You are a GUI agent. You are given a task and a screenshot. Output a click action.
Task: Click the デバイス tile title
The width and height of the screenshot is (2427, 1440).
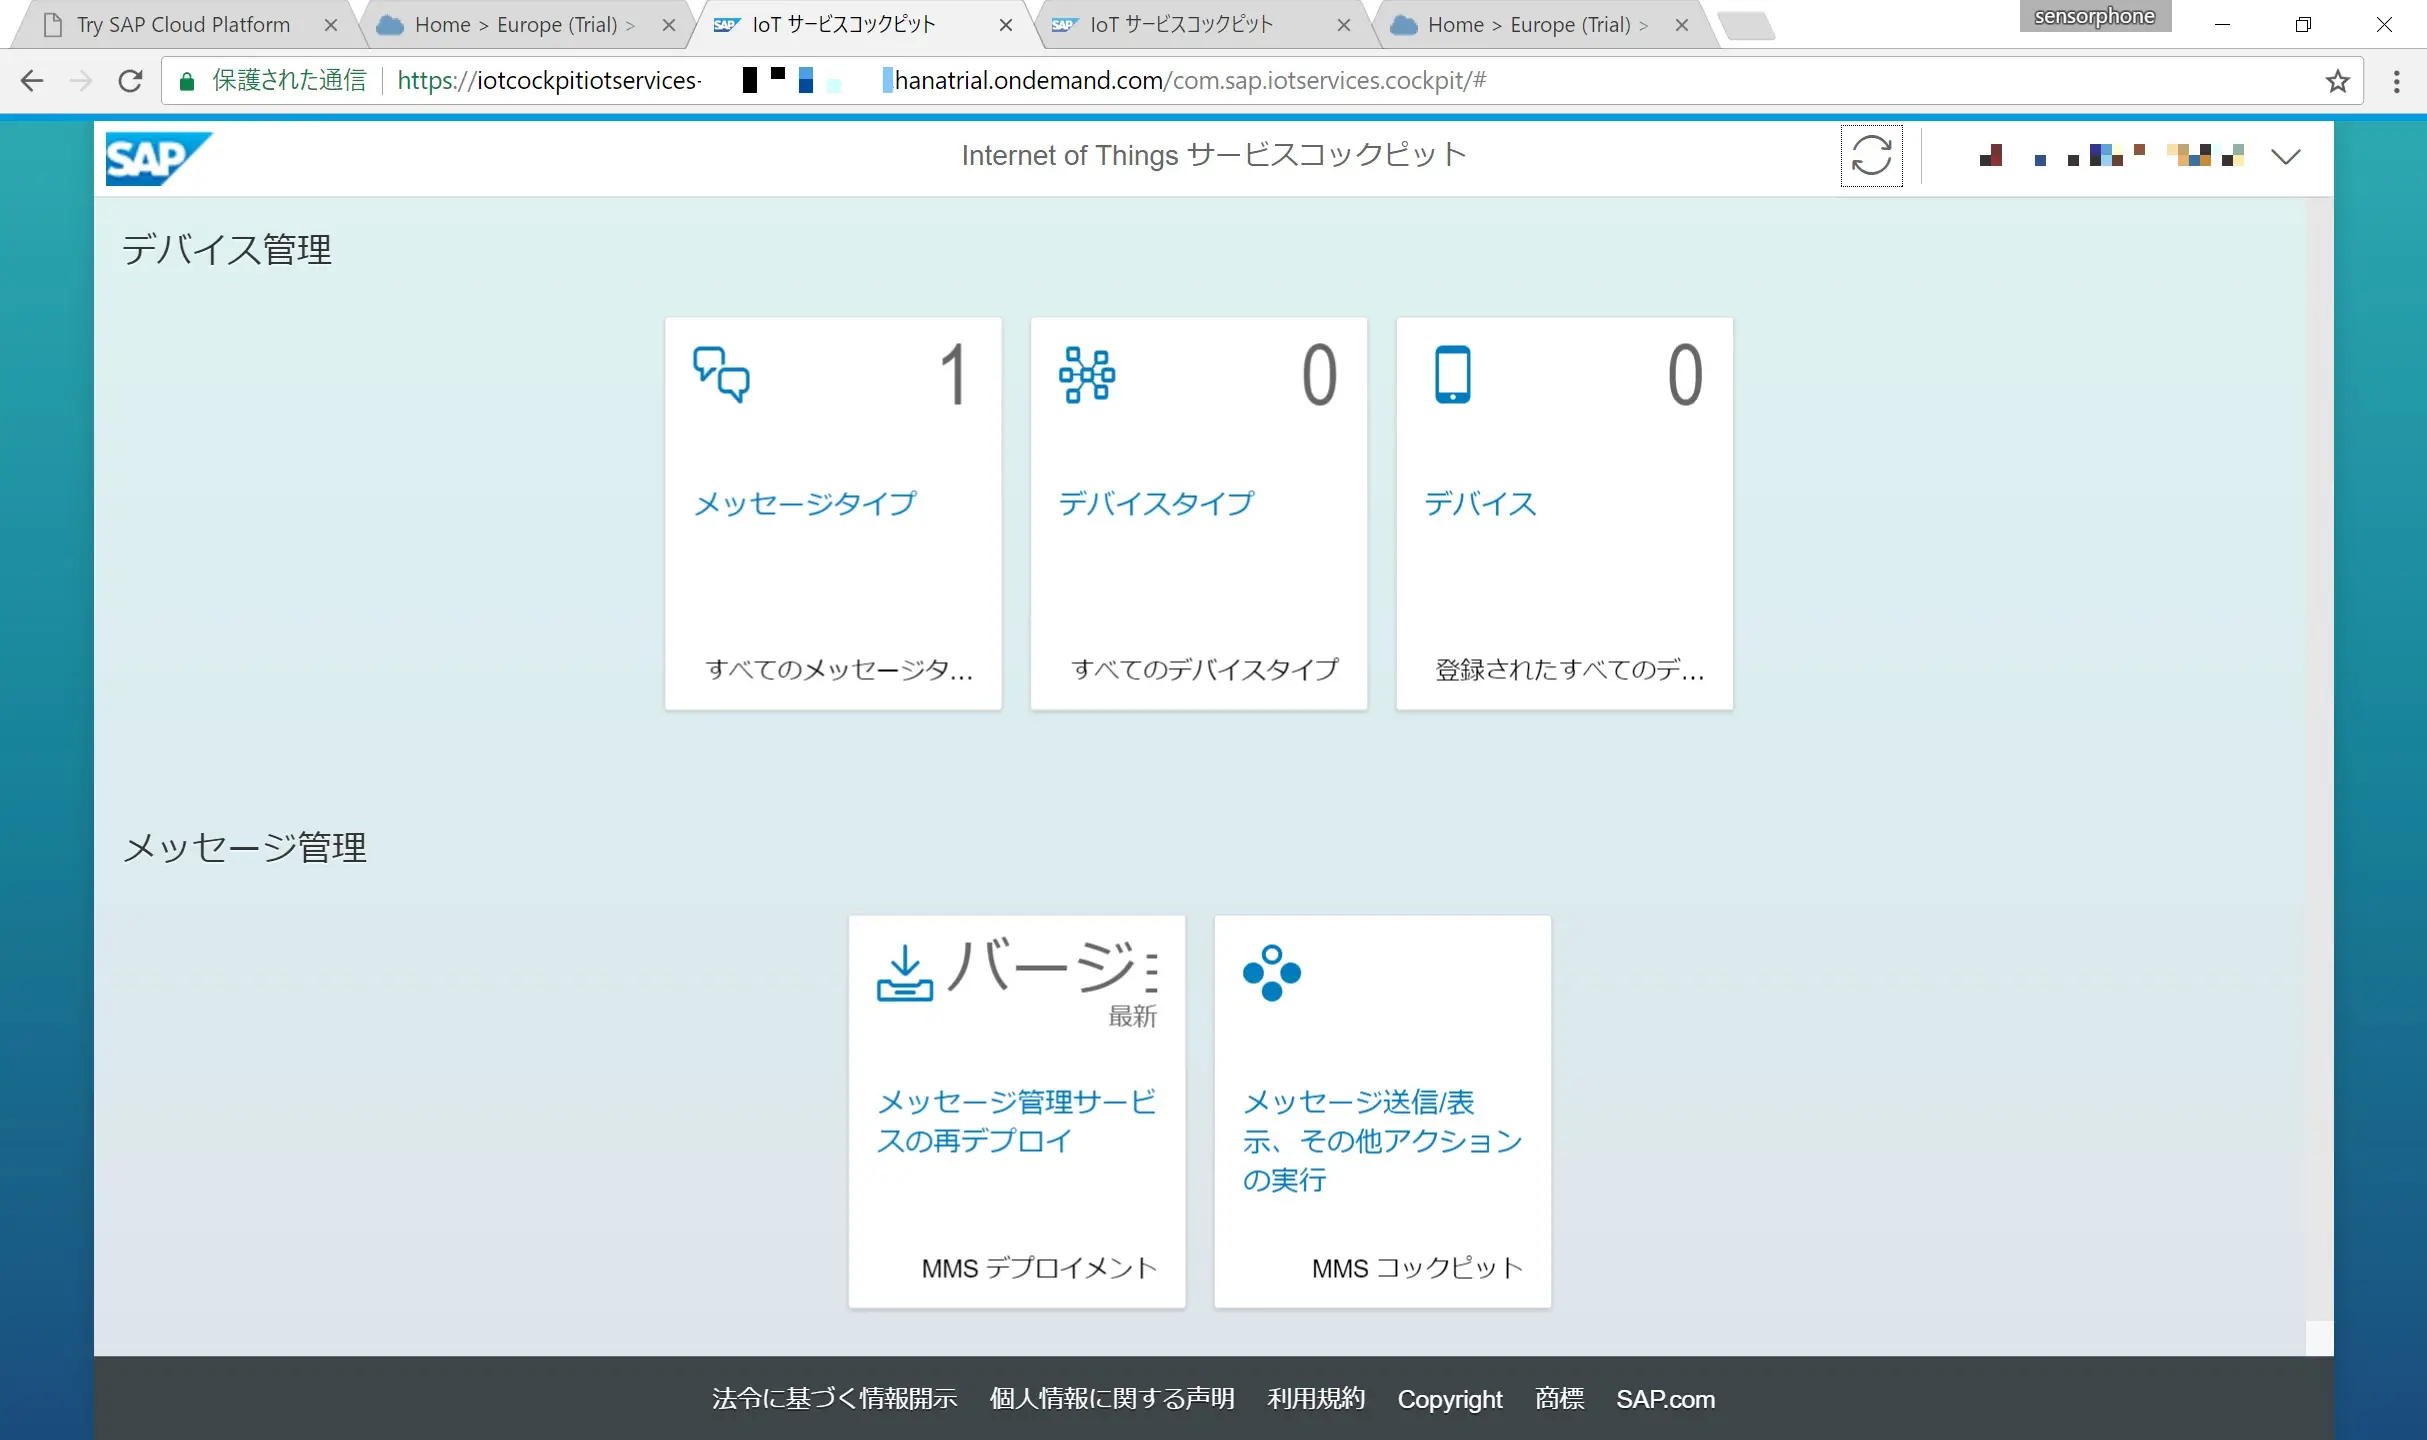point(1480,503)
